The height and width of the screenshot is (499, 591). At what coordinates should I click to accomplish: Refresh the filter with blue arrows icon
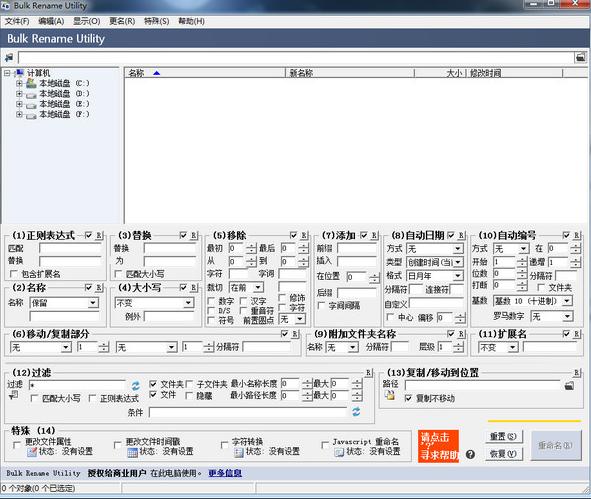tap(136, 386)
